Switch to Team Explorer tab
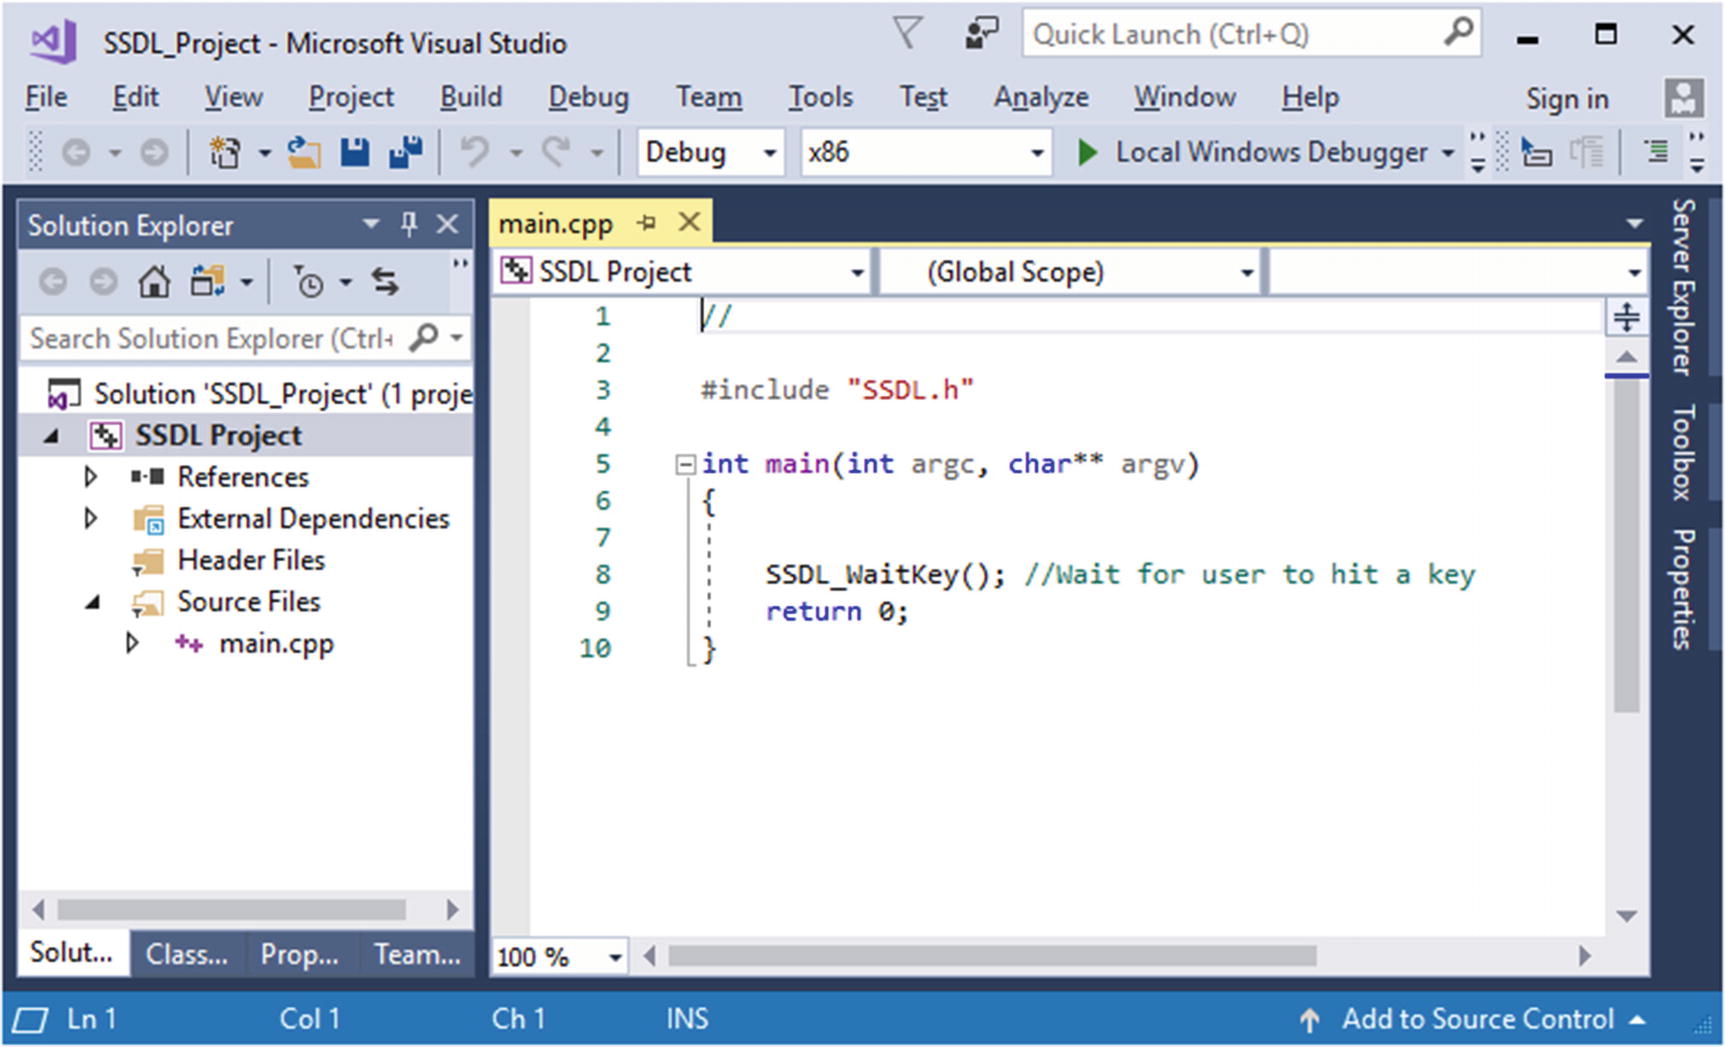The height and width of the screenshot is (1047, 1725). [x=417, y=954]
